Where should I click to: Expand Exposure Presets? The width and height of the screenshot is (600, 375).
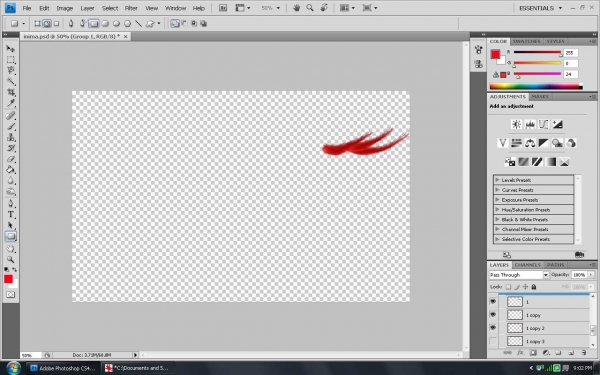[x=497, y=200]
